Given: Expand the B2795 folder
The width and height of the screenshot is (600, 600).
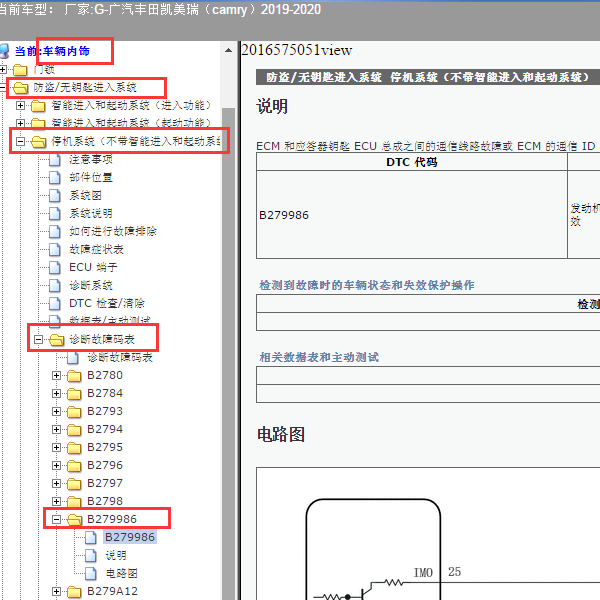Looking at the screenshot, I should [56, 447].
